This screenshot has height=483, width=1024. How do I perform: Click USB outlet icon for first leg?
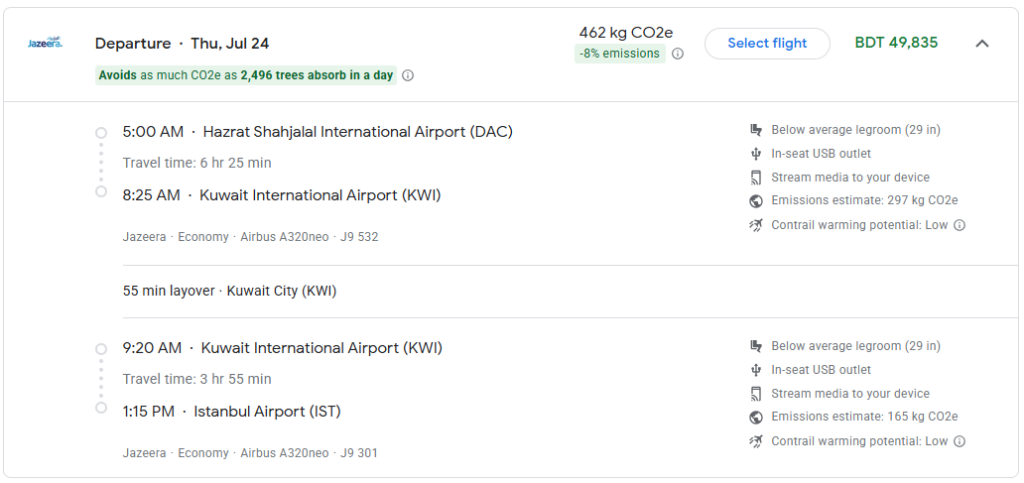point(756,154)
